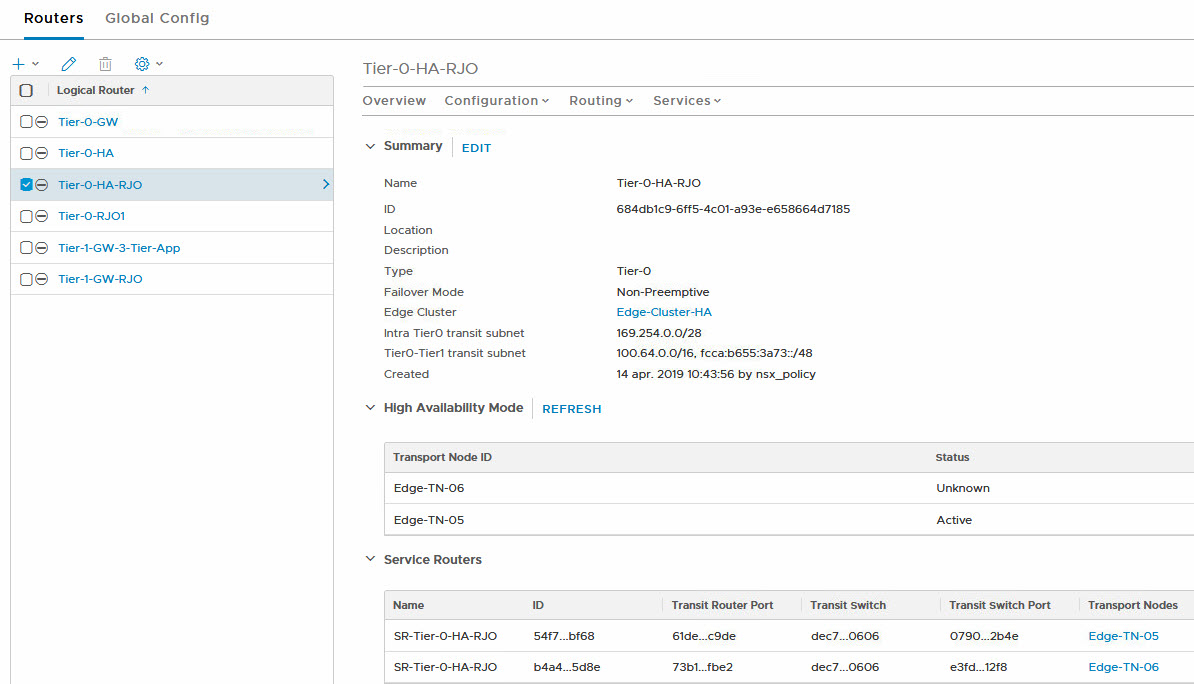The height and width of the screenshot is (684, 1194).
Task: Click the status icon next to Tier-0-GW
Action: coord(42,122)
